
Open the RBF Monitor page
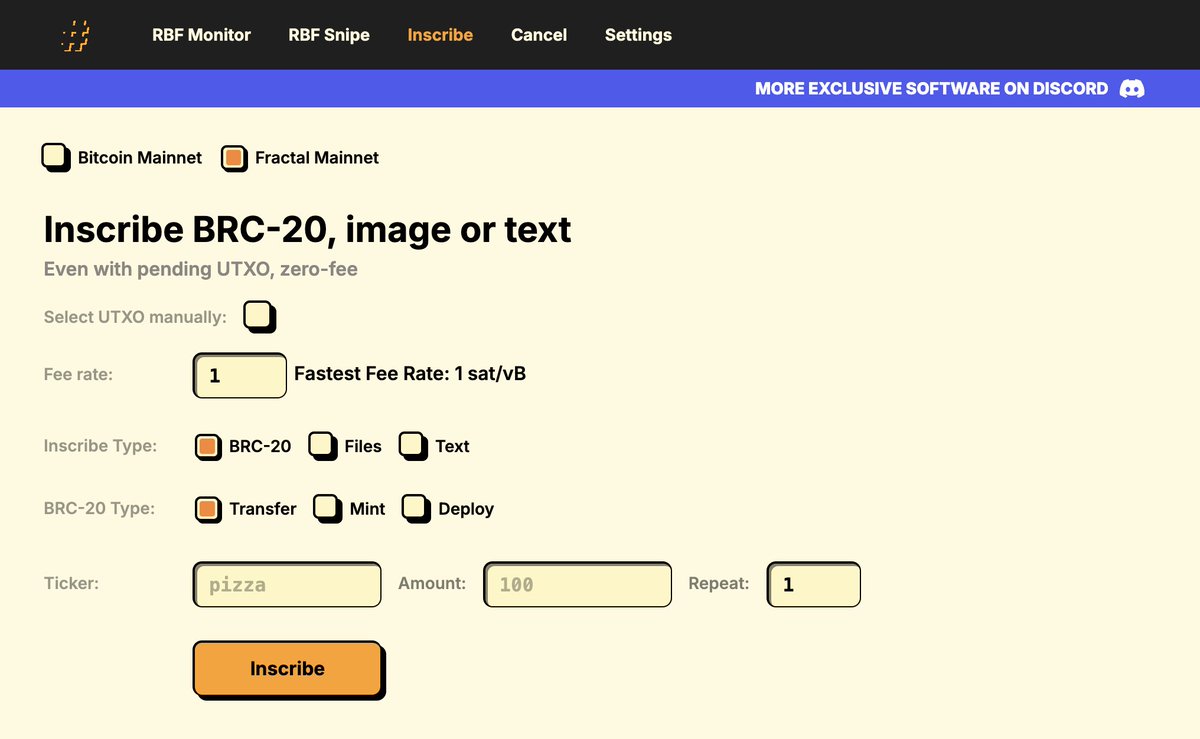click(201, 35)
